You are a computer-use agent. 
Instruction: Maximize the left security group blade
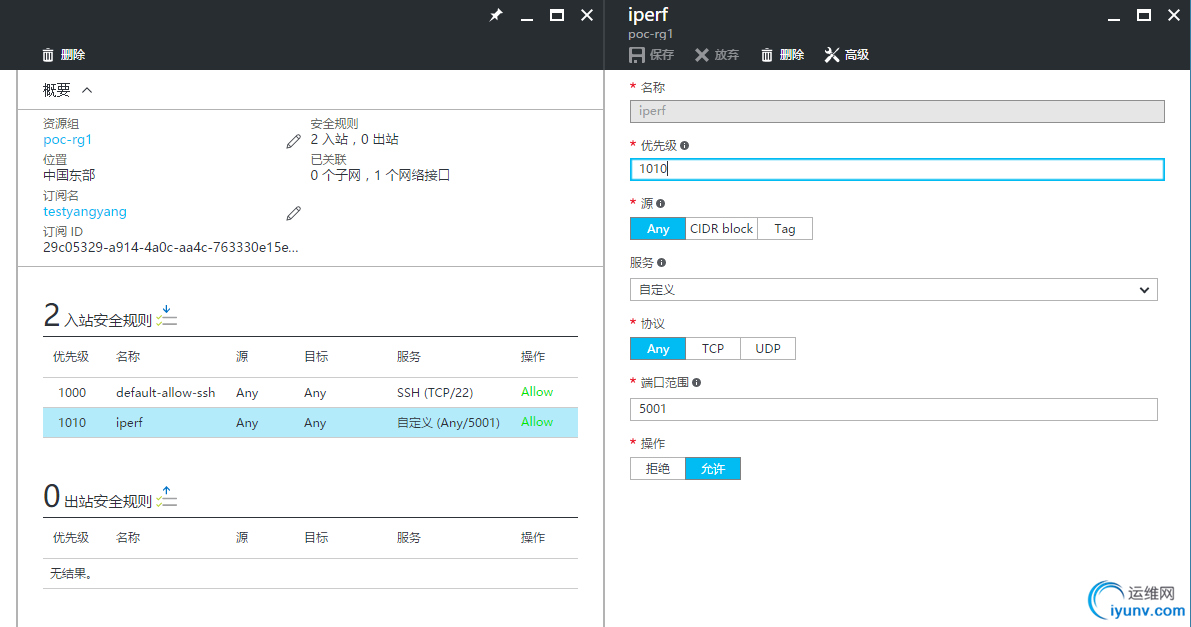[557, 15]
